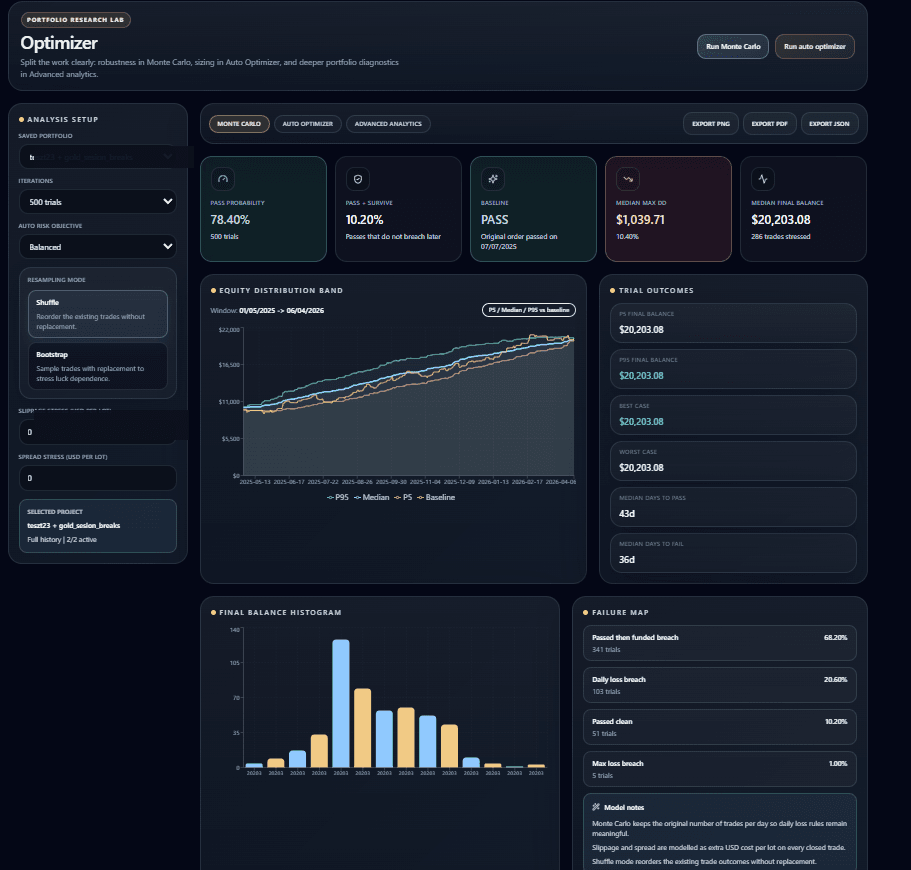Screen dimensions: 911x870
Task: Open the Saved Portfolio dropdown
Action: [x=98, y=157]
